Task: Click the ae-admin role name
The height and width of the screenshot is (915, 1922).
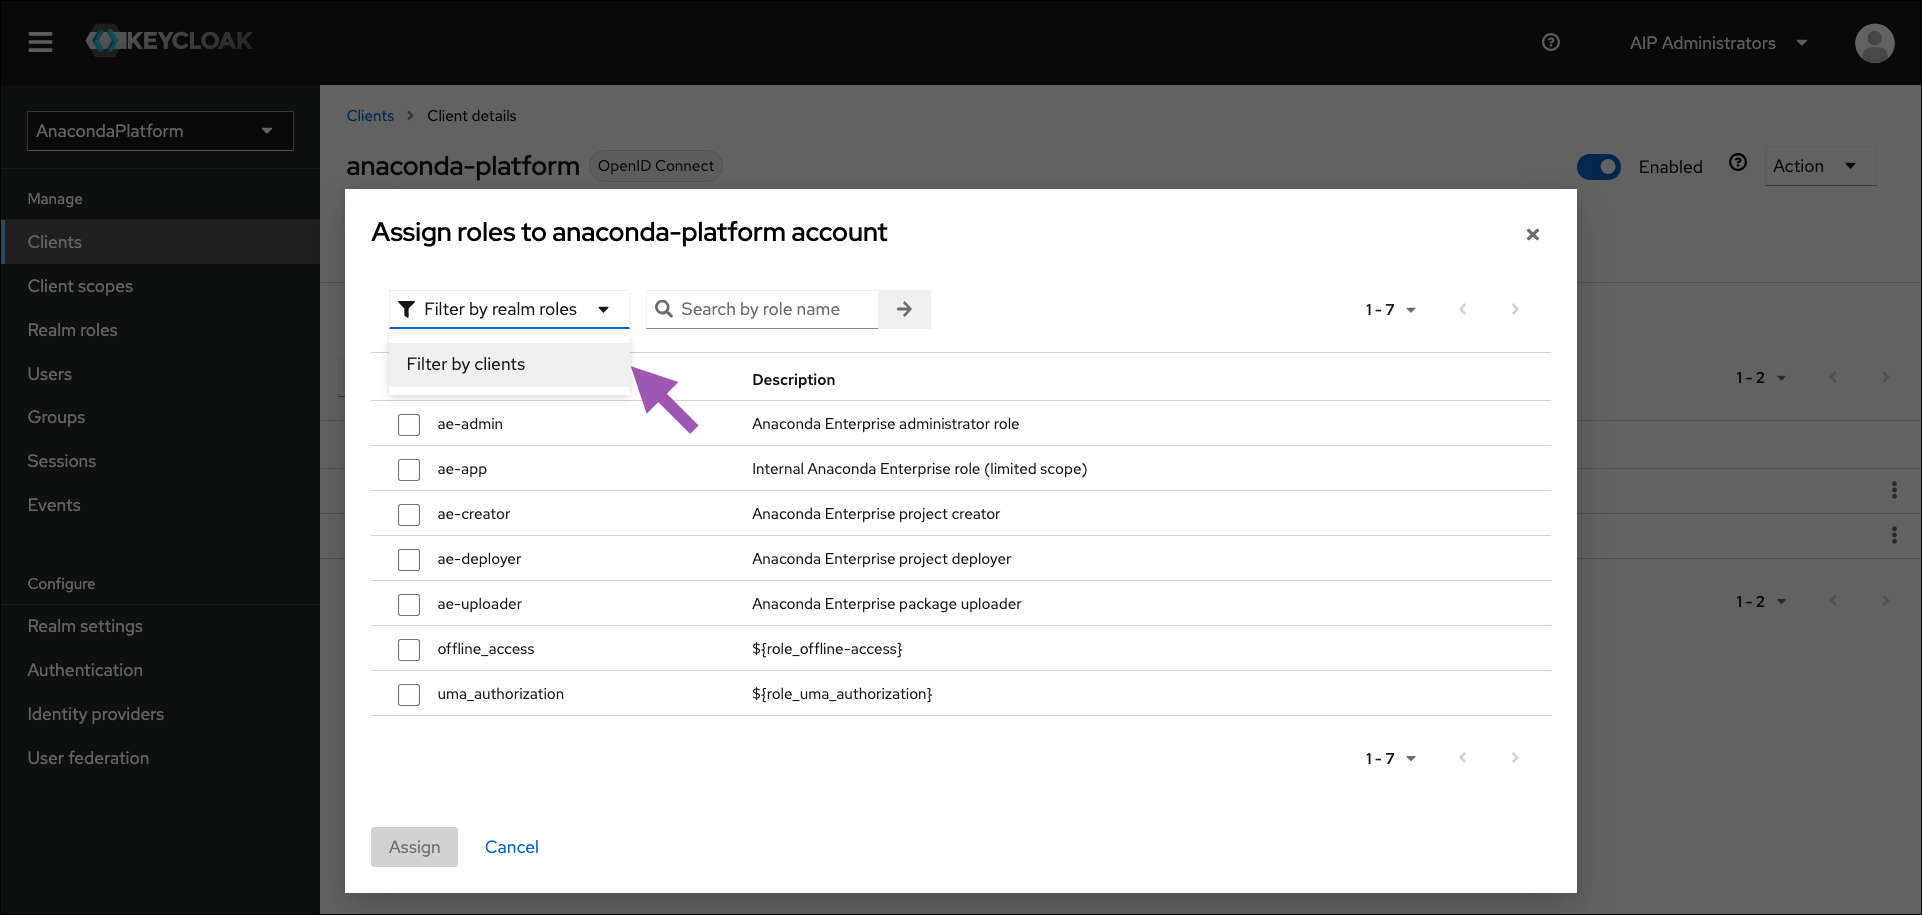Action: [470, 424]
